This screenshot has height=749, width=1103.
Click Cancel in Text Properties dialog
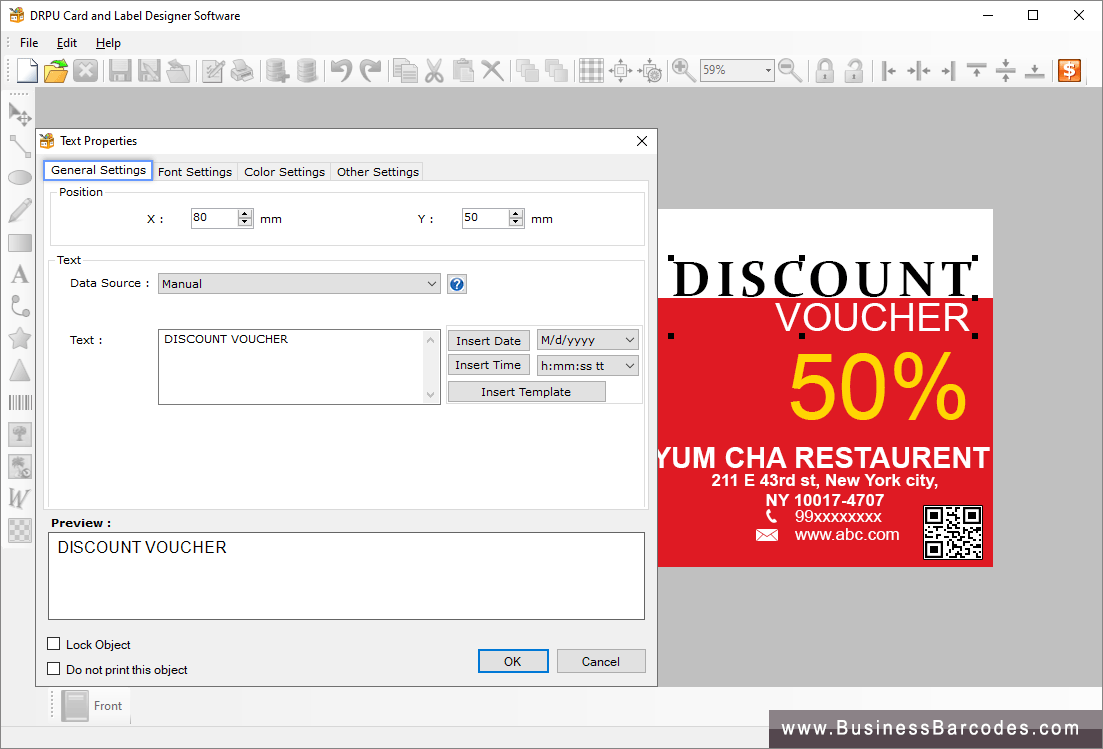[601, 661]
